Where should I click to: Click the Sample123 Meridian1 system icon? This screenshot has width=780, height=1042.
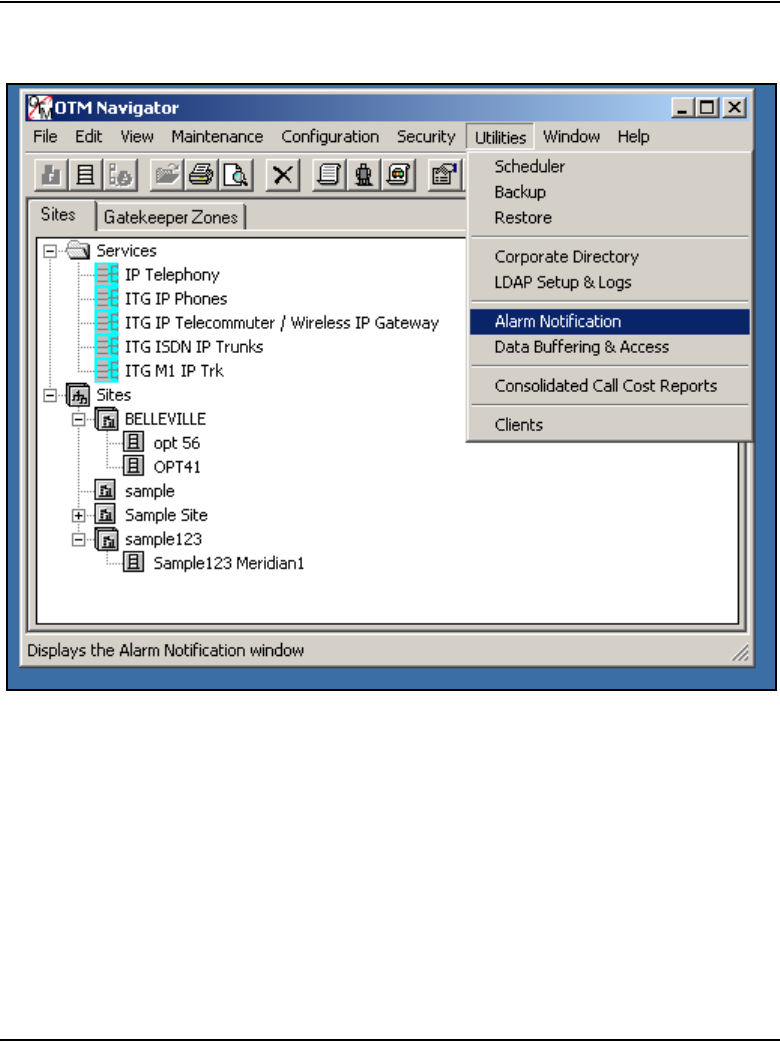coord(134,563)
